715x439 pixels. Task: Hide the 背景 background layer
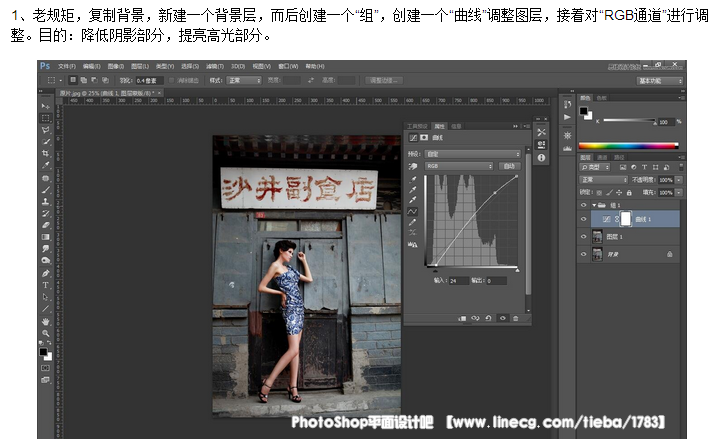583,254
